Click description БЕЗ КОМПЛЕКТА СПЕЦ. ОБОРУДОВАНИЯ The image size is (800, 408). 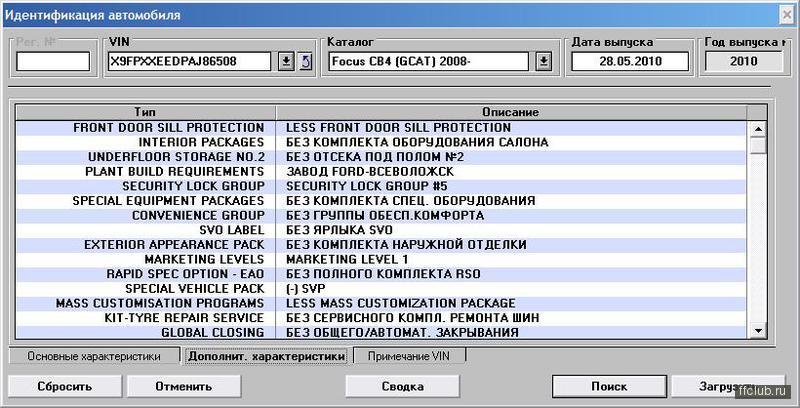[411, 200]
